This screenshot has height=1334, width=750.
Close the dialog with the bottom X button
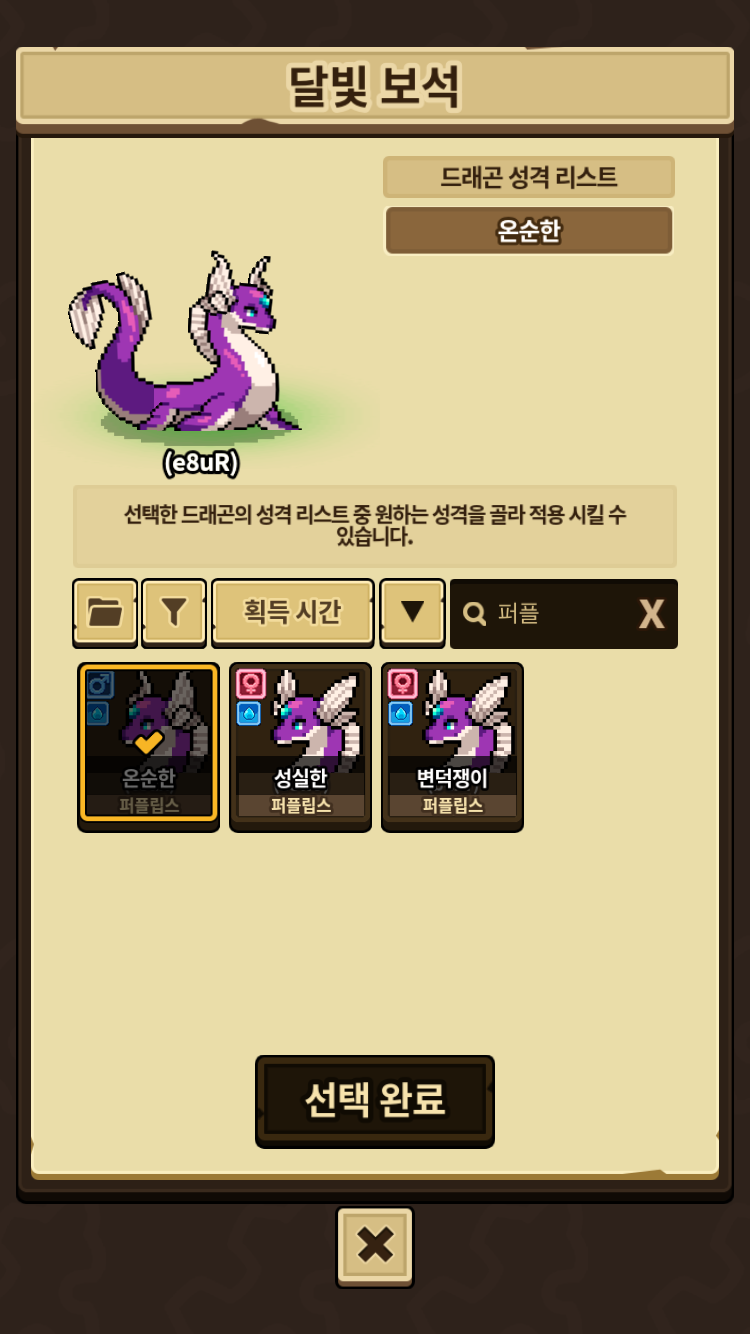(x=375, y=1245)
